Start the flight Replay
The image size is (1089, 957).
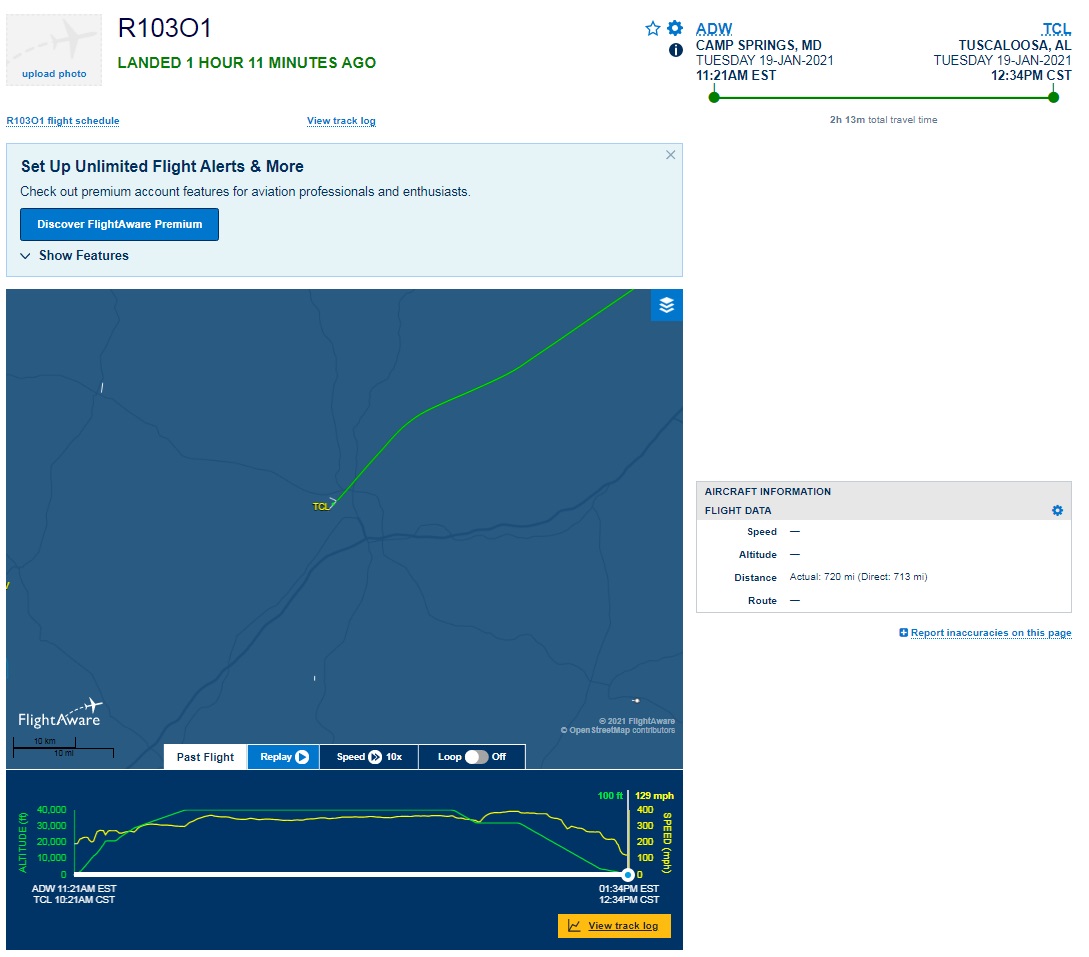click(284, 757)
